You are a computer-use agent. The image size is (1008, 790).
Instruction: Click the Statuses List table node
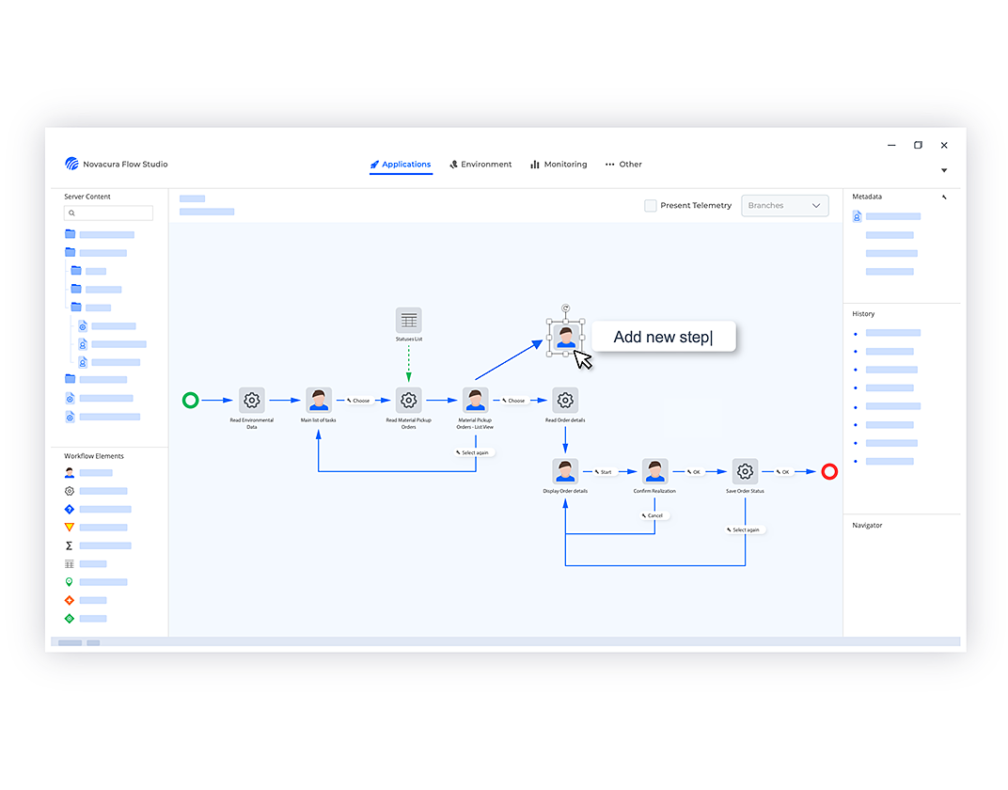point(408,320)
